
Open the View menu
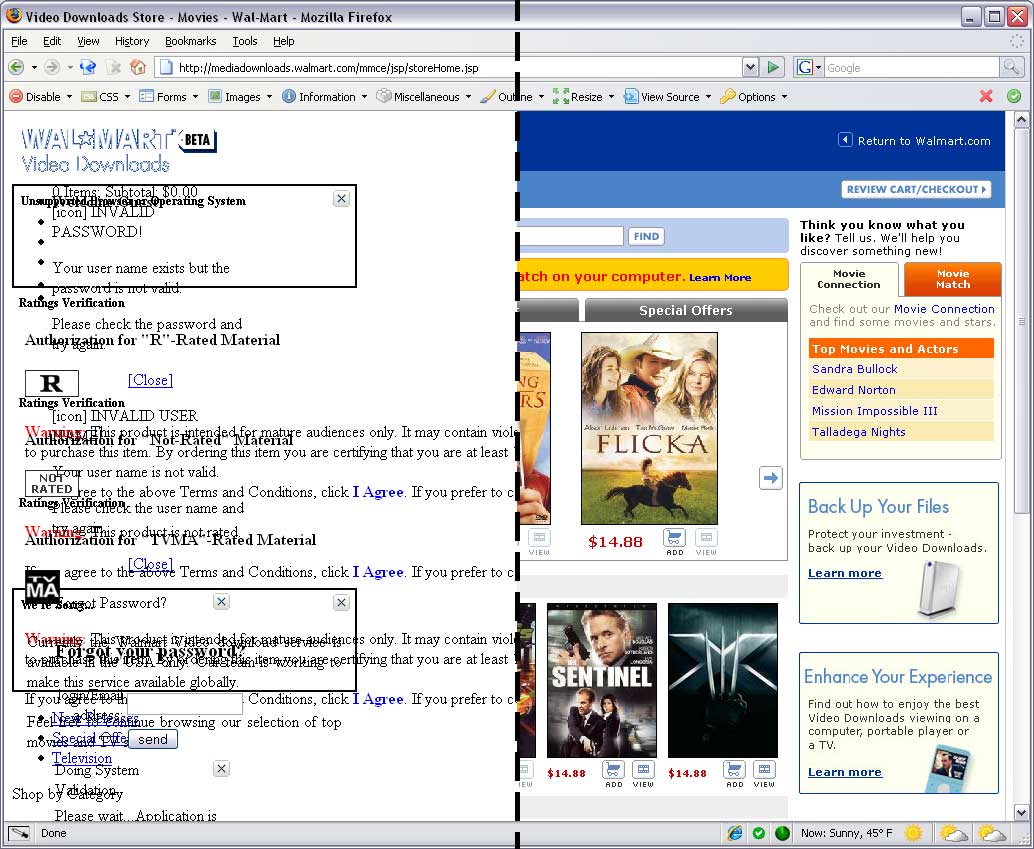tap(88, 41)
